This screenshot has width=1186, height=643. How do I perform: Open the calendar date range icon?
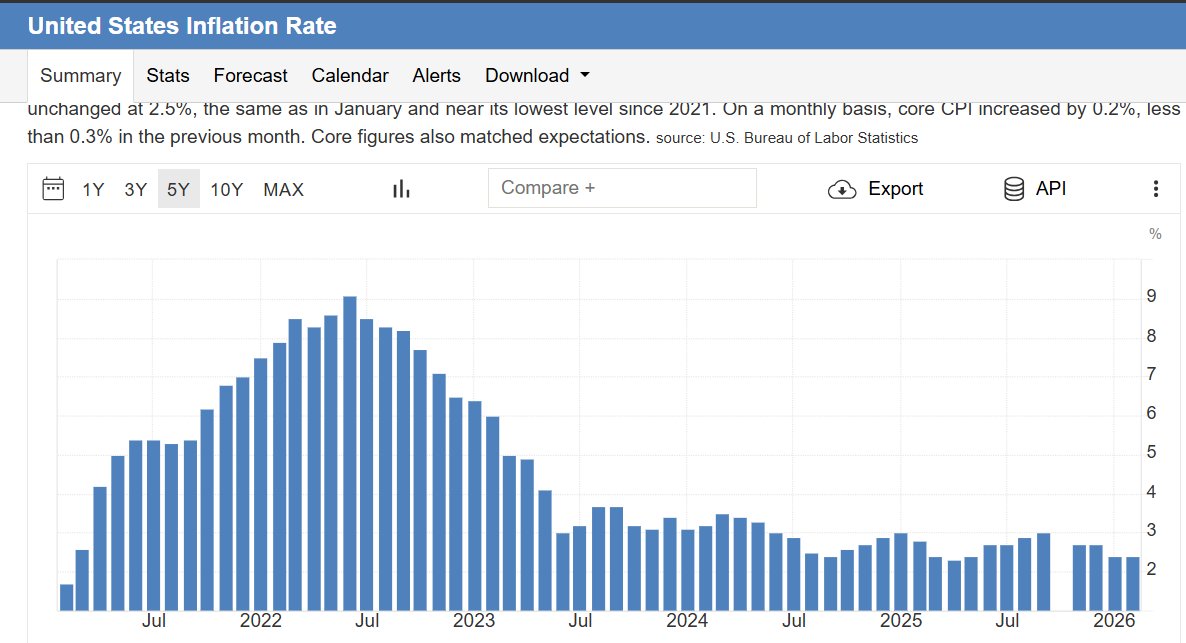click(53, 188)
